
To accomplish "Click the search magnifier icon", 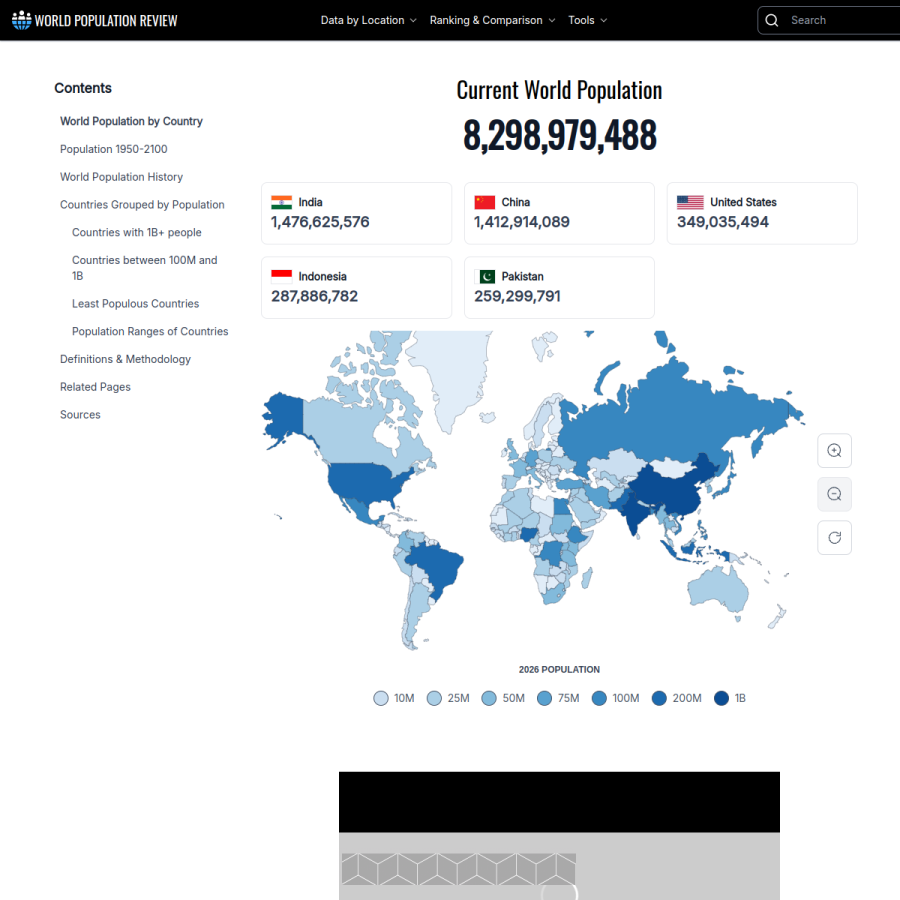I will tap(772, 20).
